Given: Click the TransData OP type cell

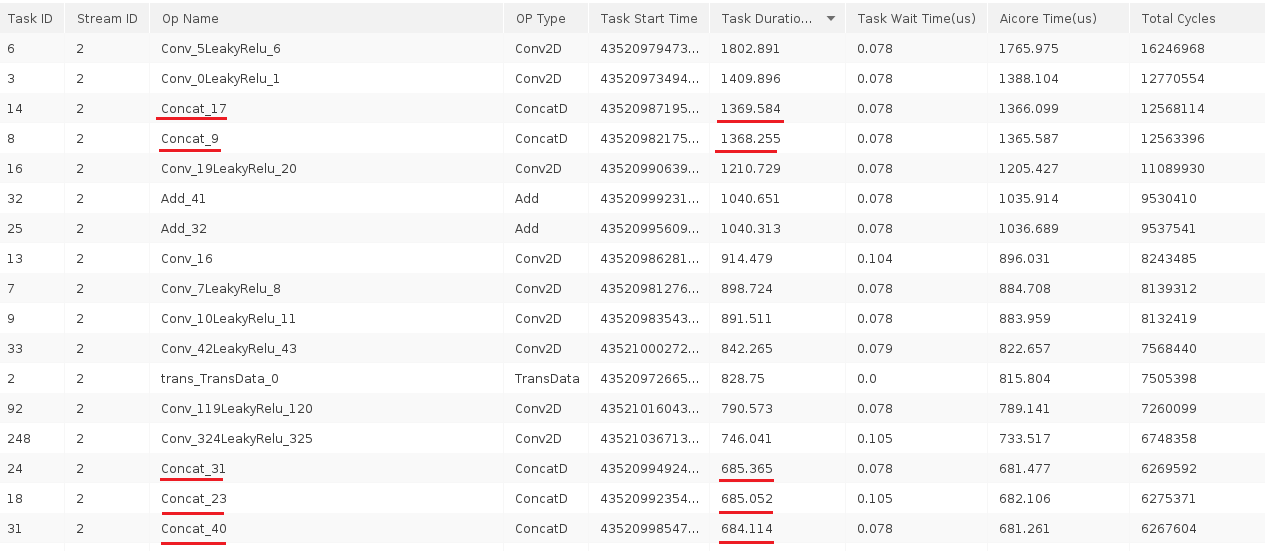Looking at the screenshot, I should [547, 378].
